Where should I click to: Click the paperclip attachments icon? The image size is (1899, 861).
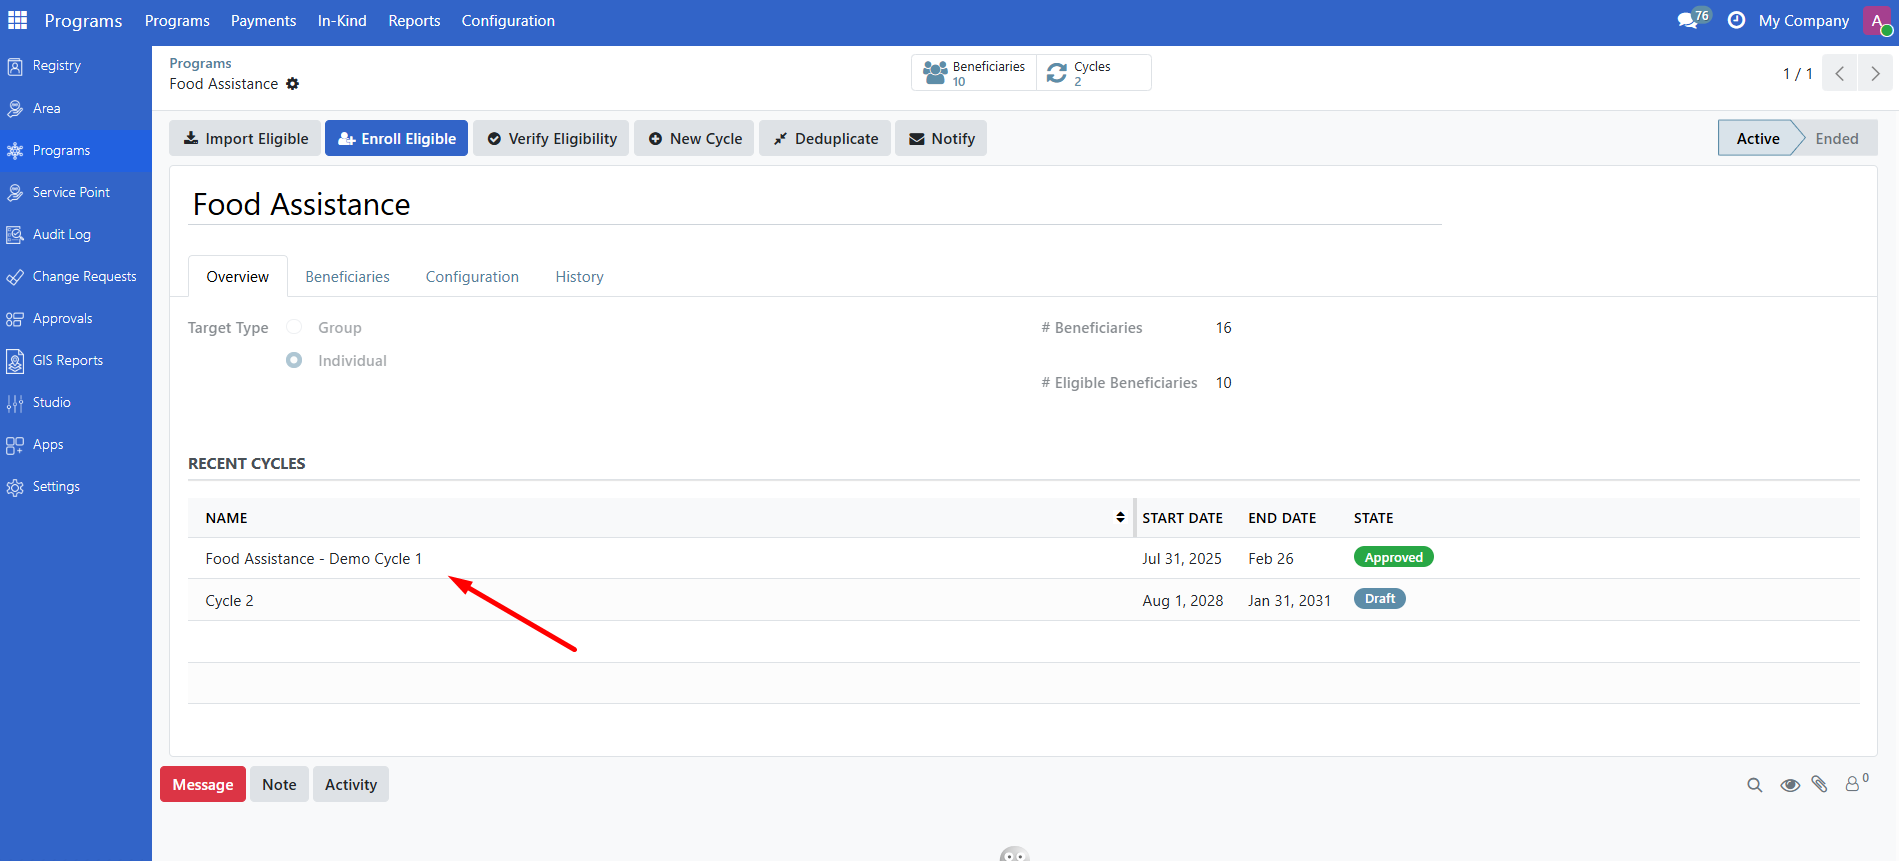[1820, 785]
